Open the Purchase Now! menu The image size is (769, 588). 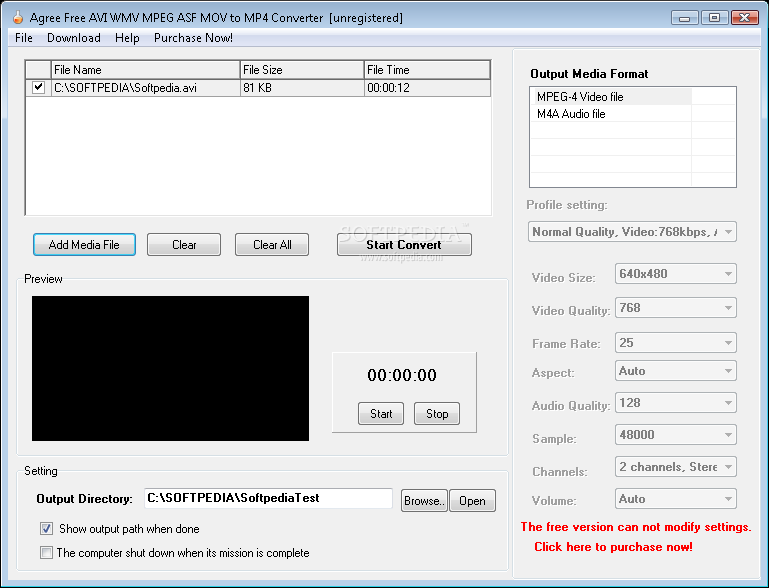(x=193, y=38)
